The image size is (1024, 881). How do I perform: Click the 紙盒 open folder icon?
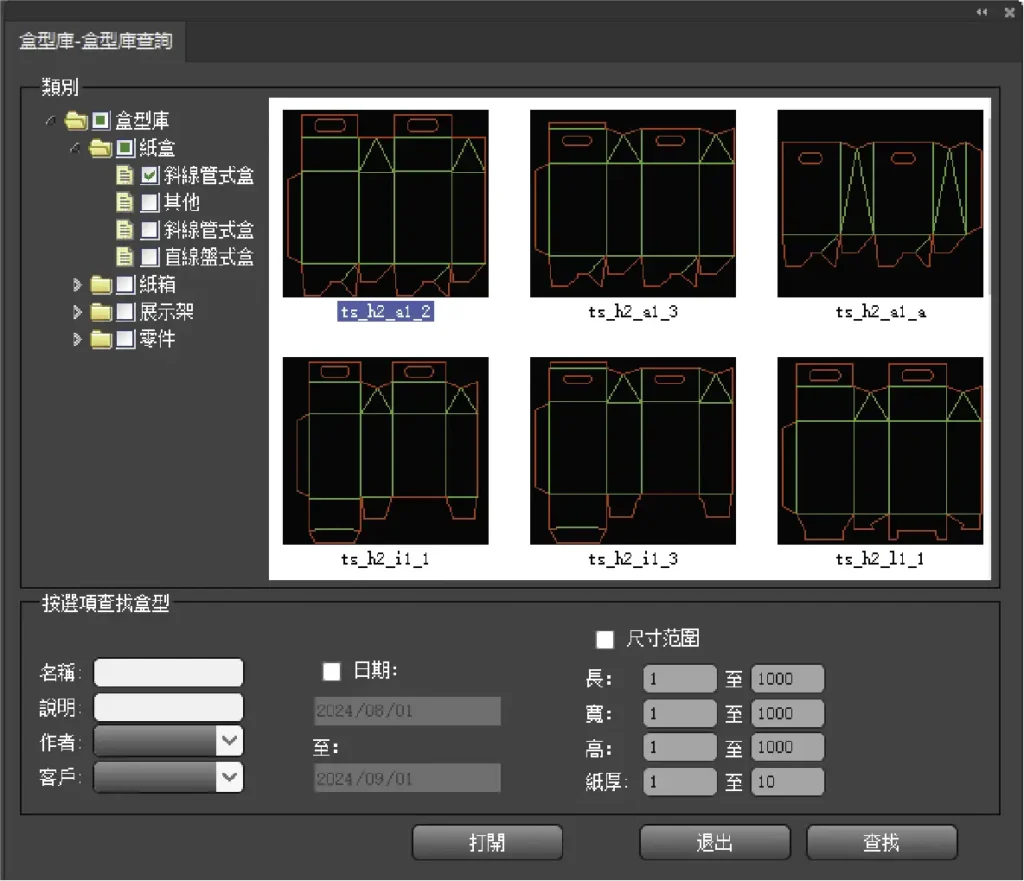click(x=100, y=149)
